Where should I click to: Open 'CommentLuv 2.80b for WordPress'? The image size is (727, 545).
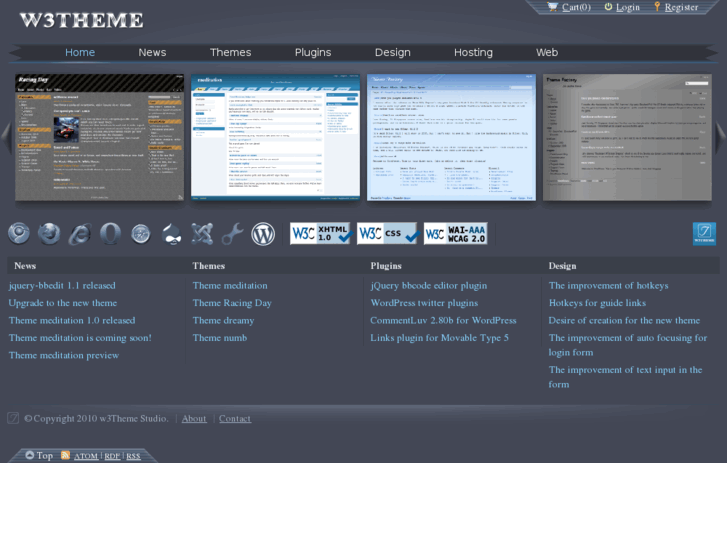pyautogui.click(x=443, y=321)
